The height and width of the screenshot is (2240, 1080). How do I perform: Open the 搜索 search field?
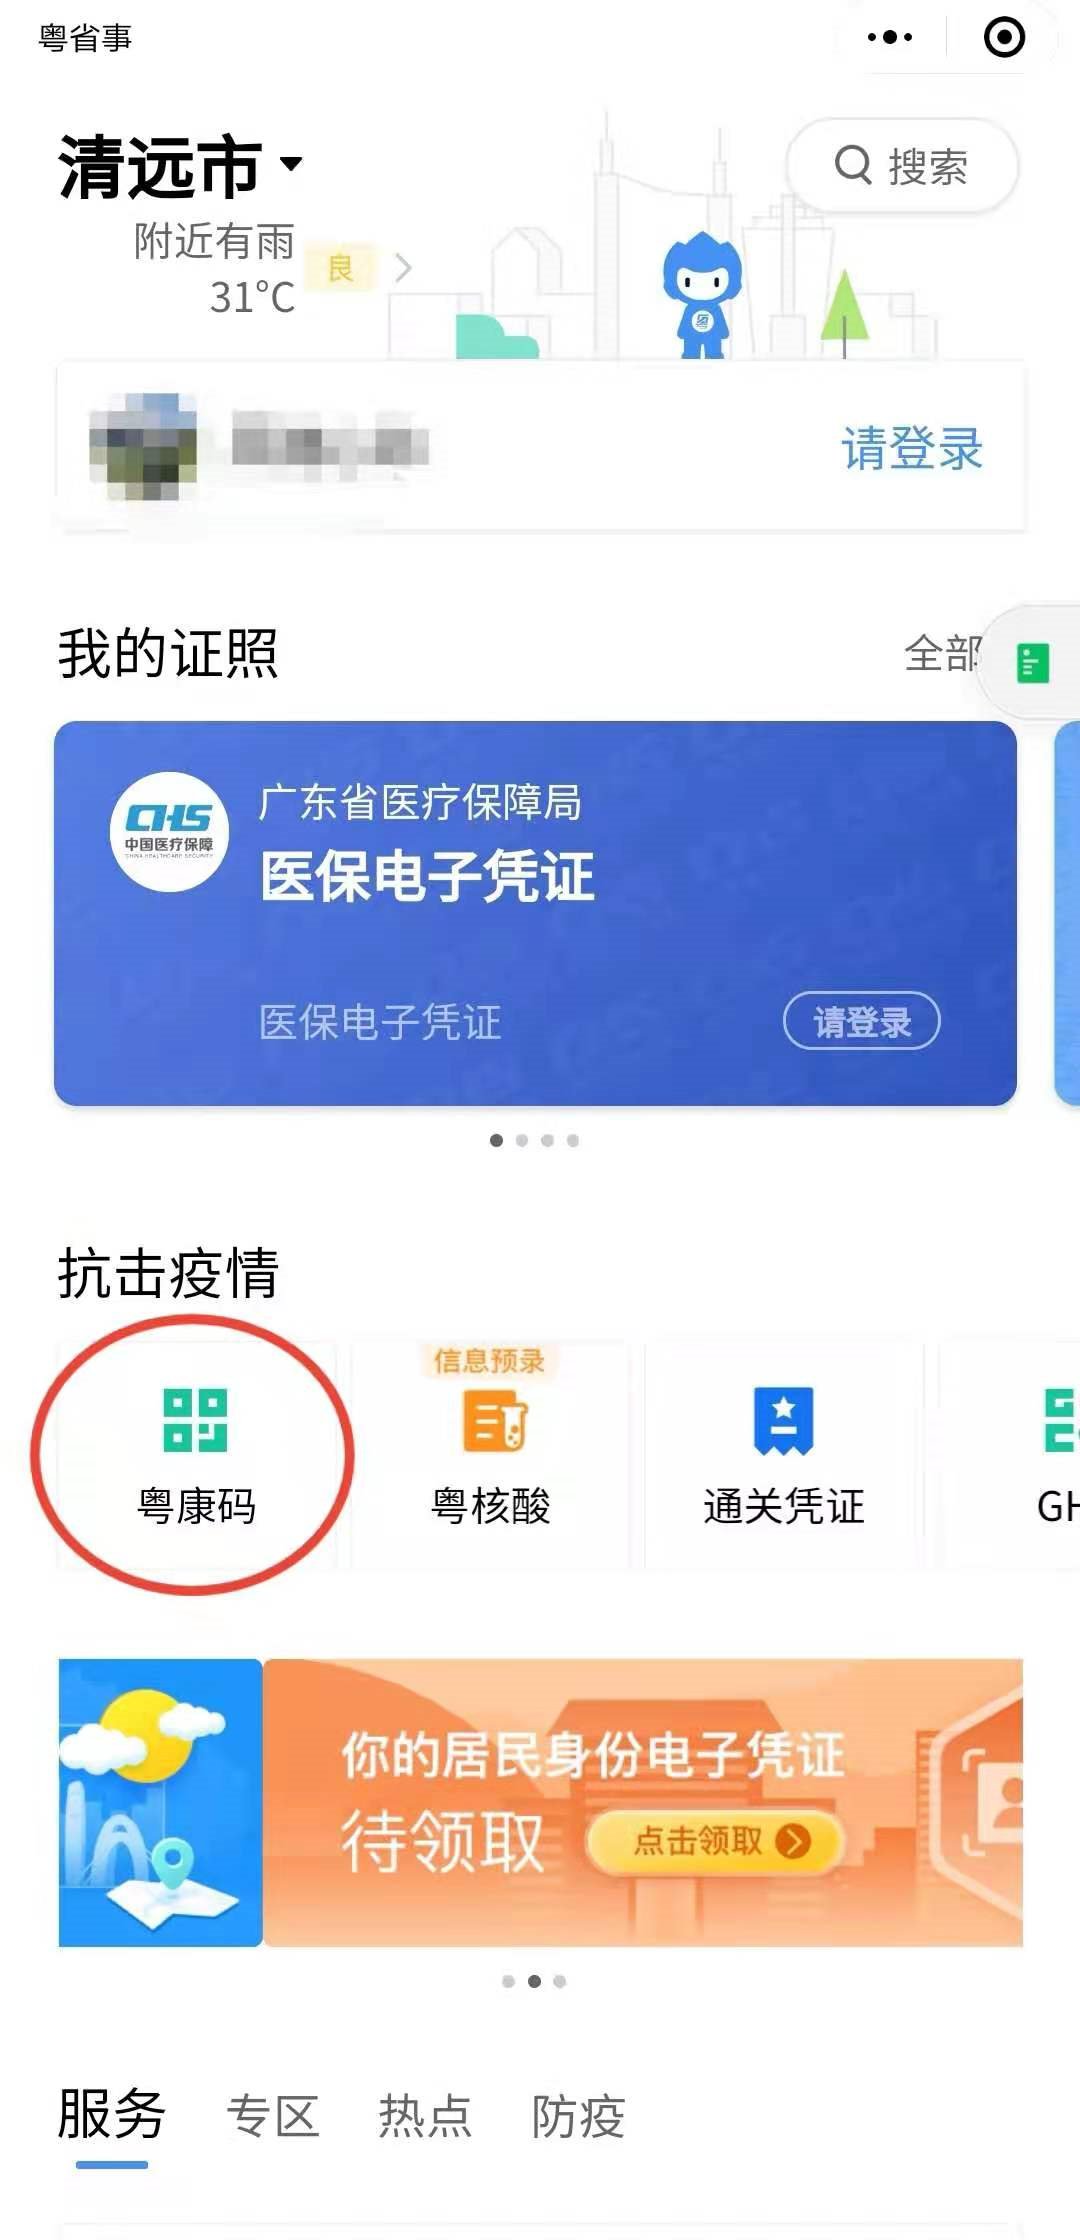903,166
